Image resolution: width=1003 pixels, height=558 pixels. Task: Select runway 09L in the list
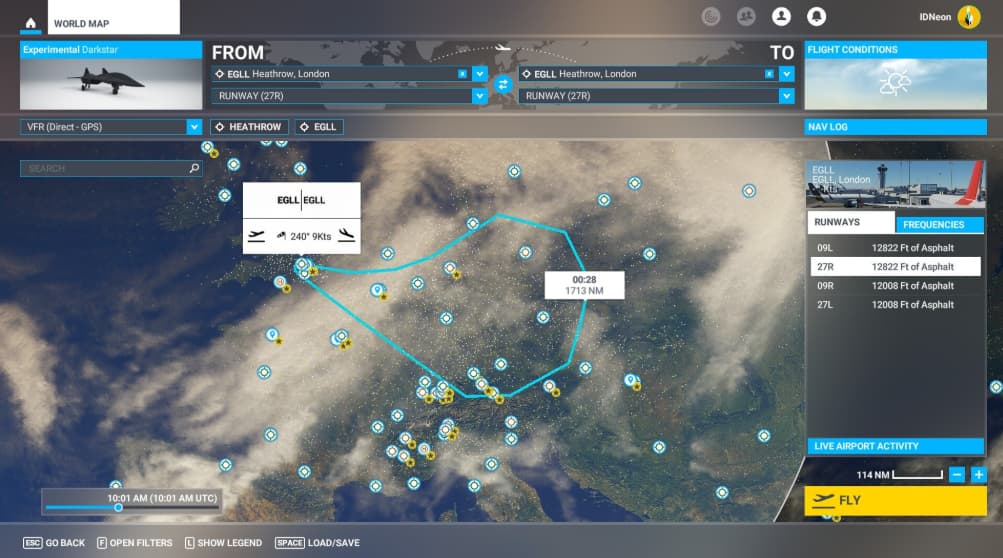pyautogui.click(x=895, y=248)
